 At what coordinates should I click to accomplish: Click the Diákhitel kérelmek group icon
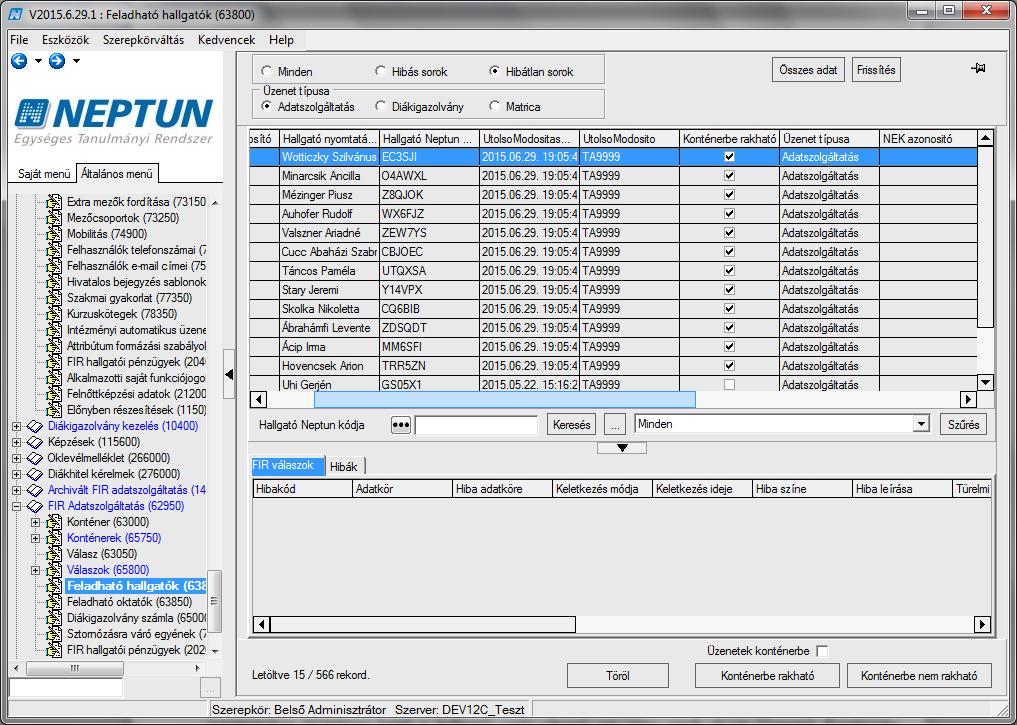(x=35, y=474)
